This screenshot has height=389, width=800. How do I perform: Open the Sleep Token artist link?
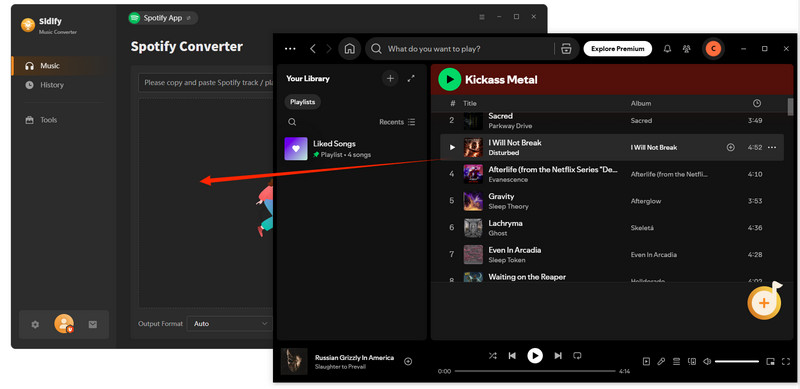[507, 260]
